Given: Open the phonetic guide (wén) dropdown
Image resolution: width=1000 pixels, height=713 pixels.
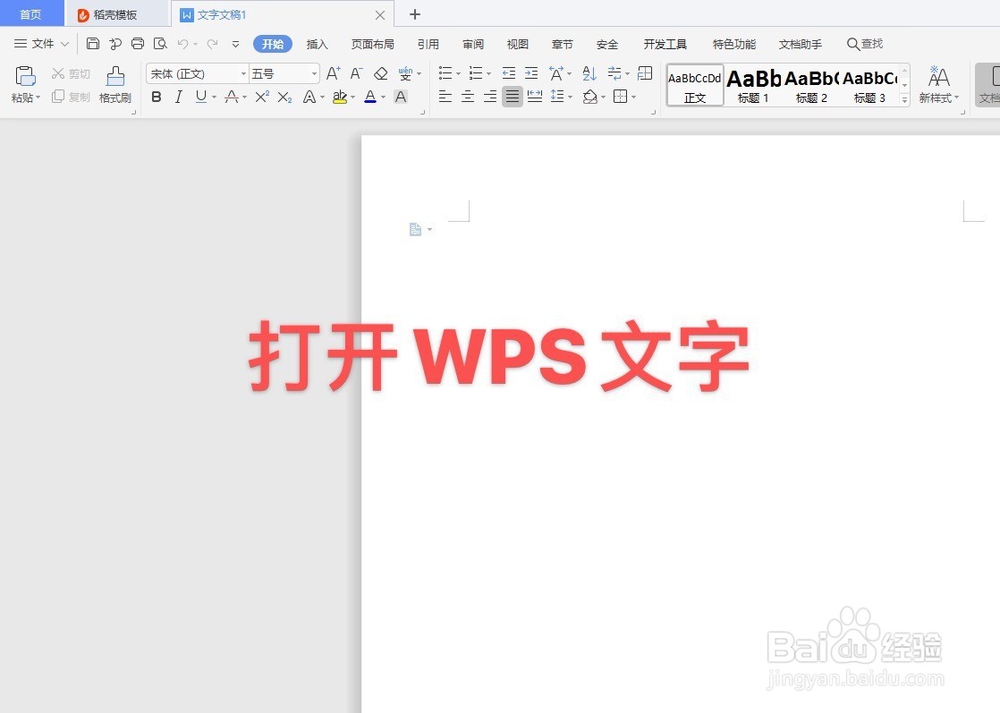Looking at the screenshot, I should tap(418, 74).
